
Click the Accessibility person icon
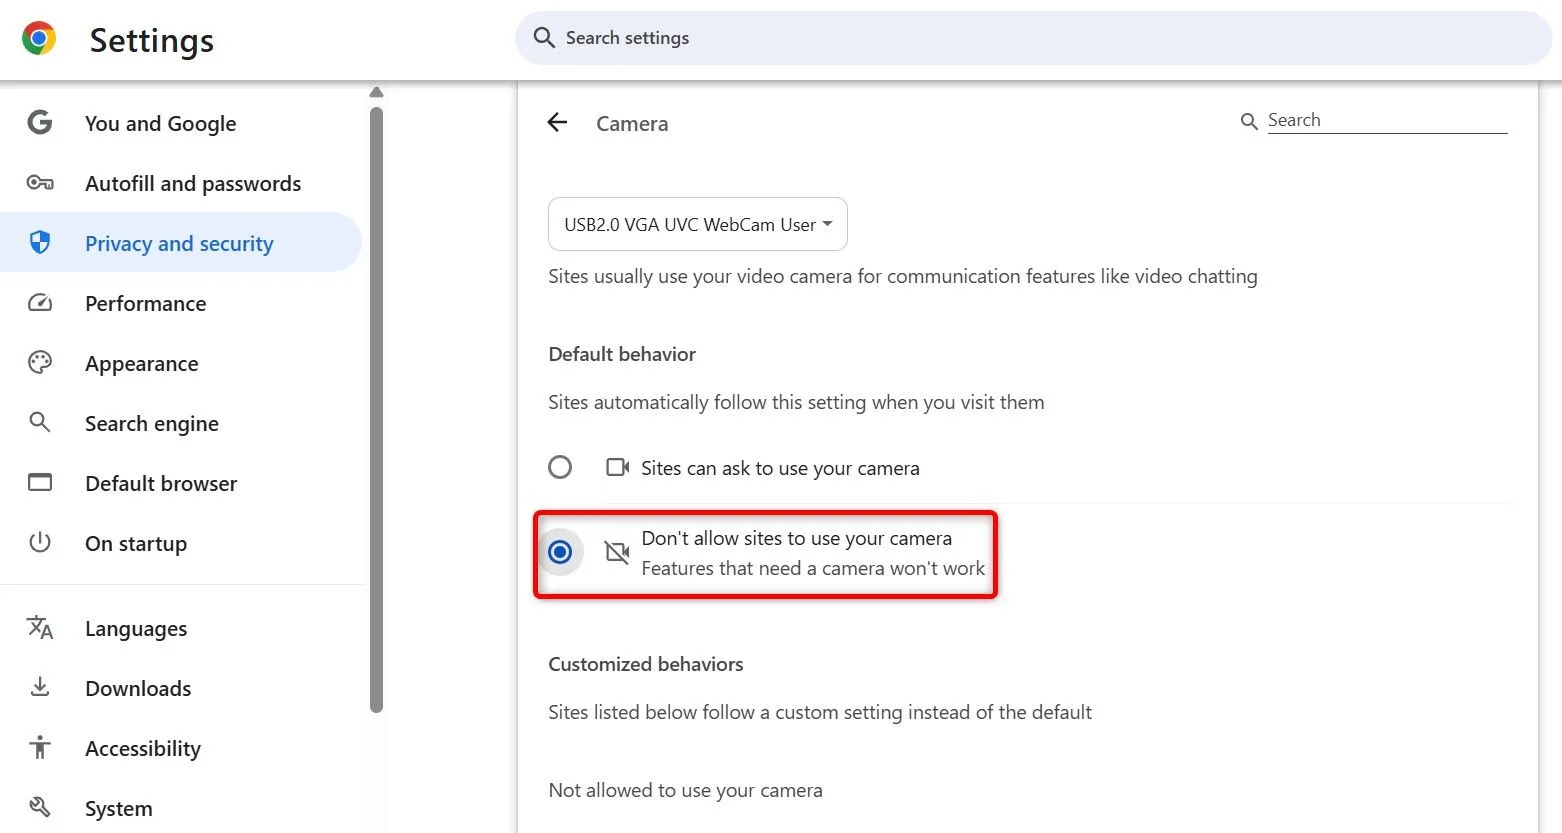coord(40,747)
